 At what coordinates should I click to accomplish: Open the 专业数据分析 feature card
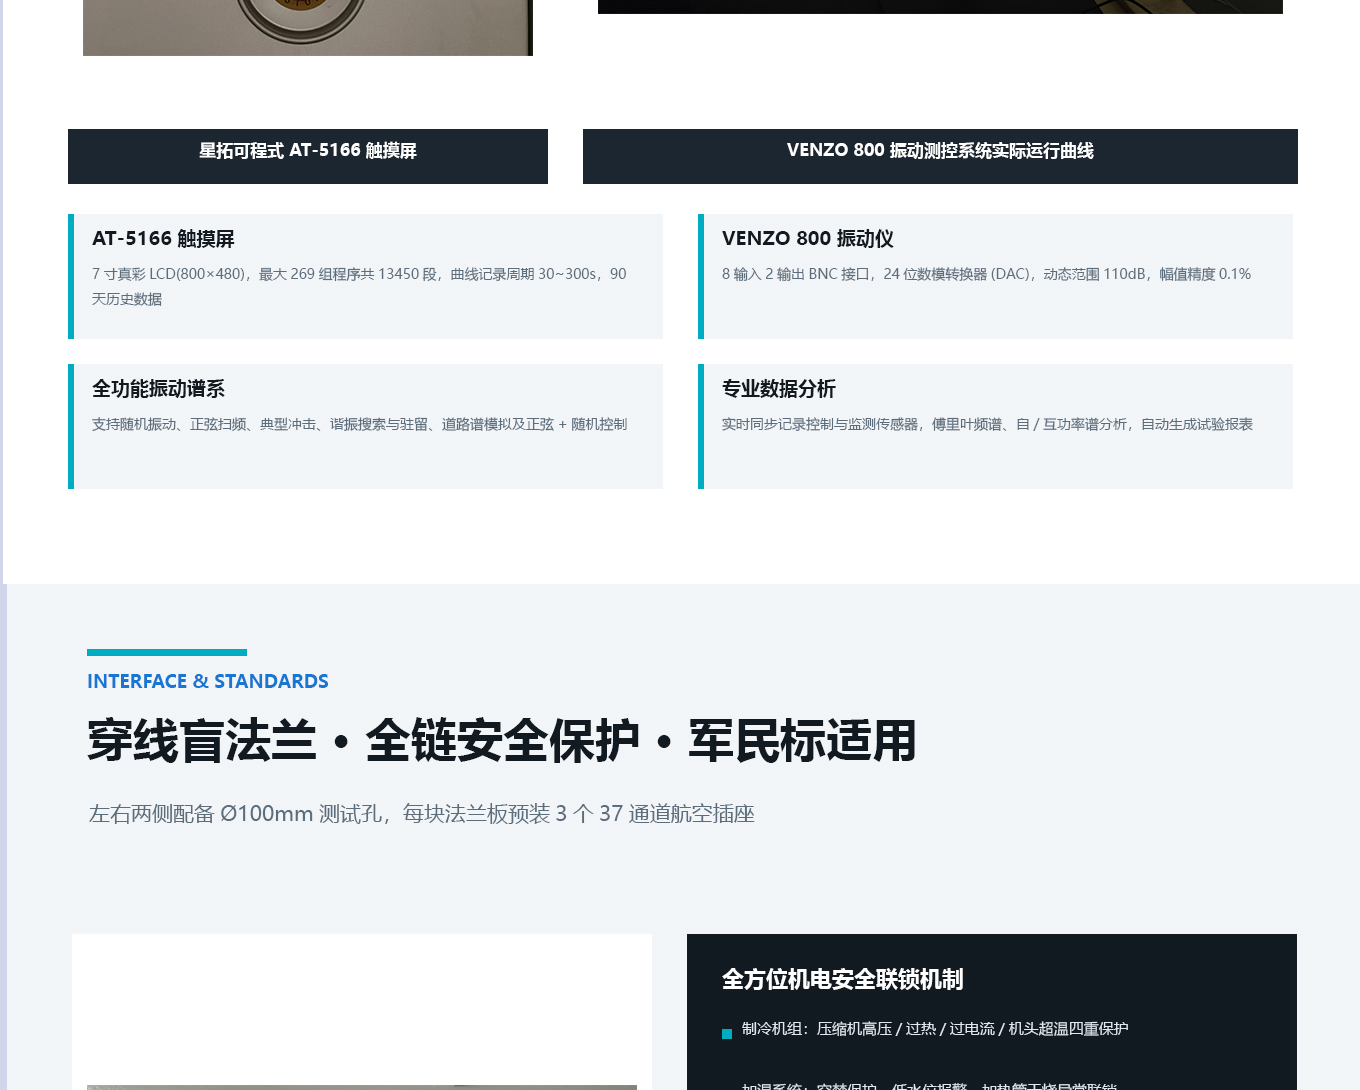(x=995, y=426)
